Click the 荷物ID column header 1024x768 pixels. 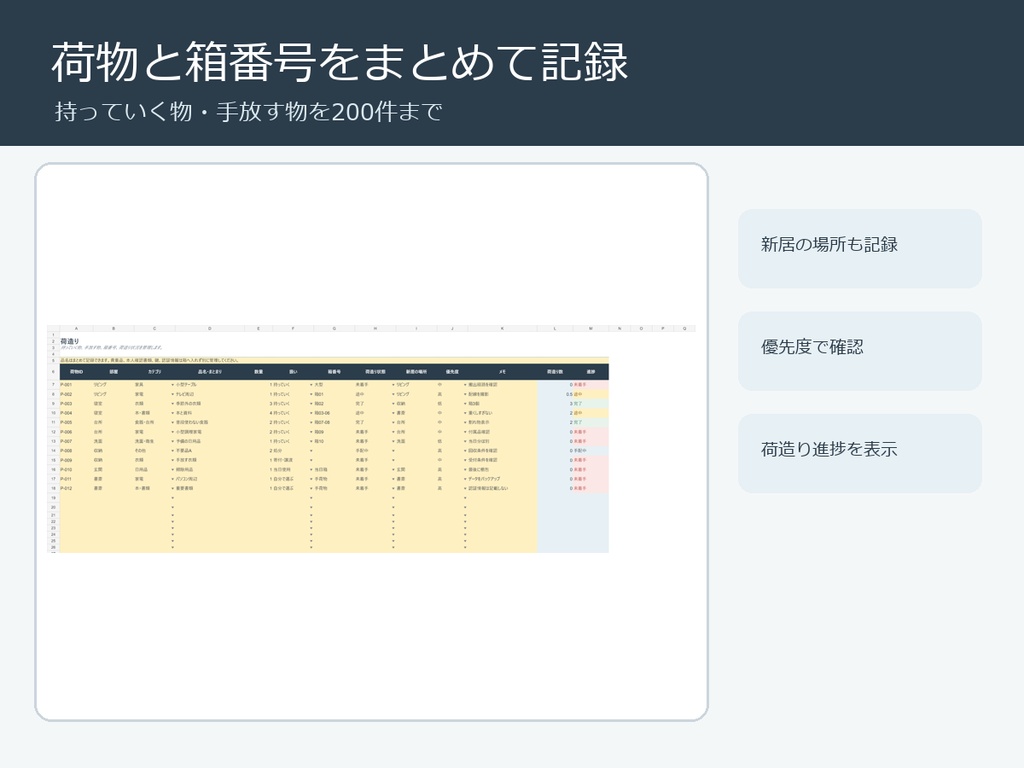pos(76,372)
